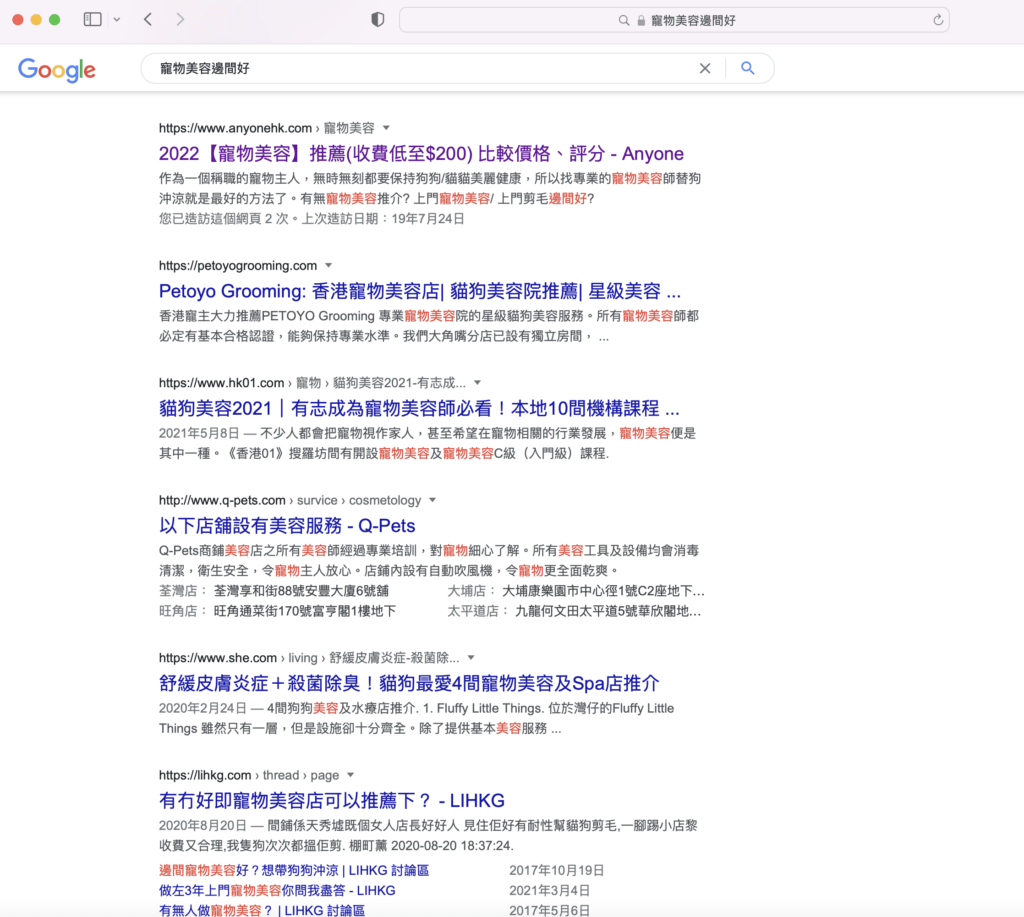
Task: Go back with the Safari back arrow
Action: pyautogui.click(x=148, y=19)
